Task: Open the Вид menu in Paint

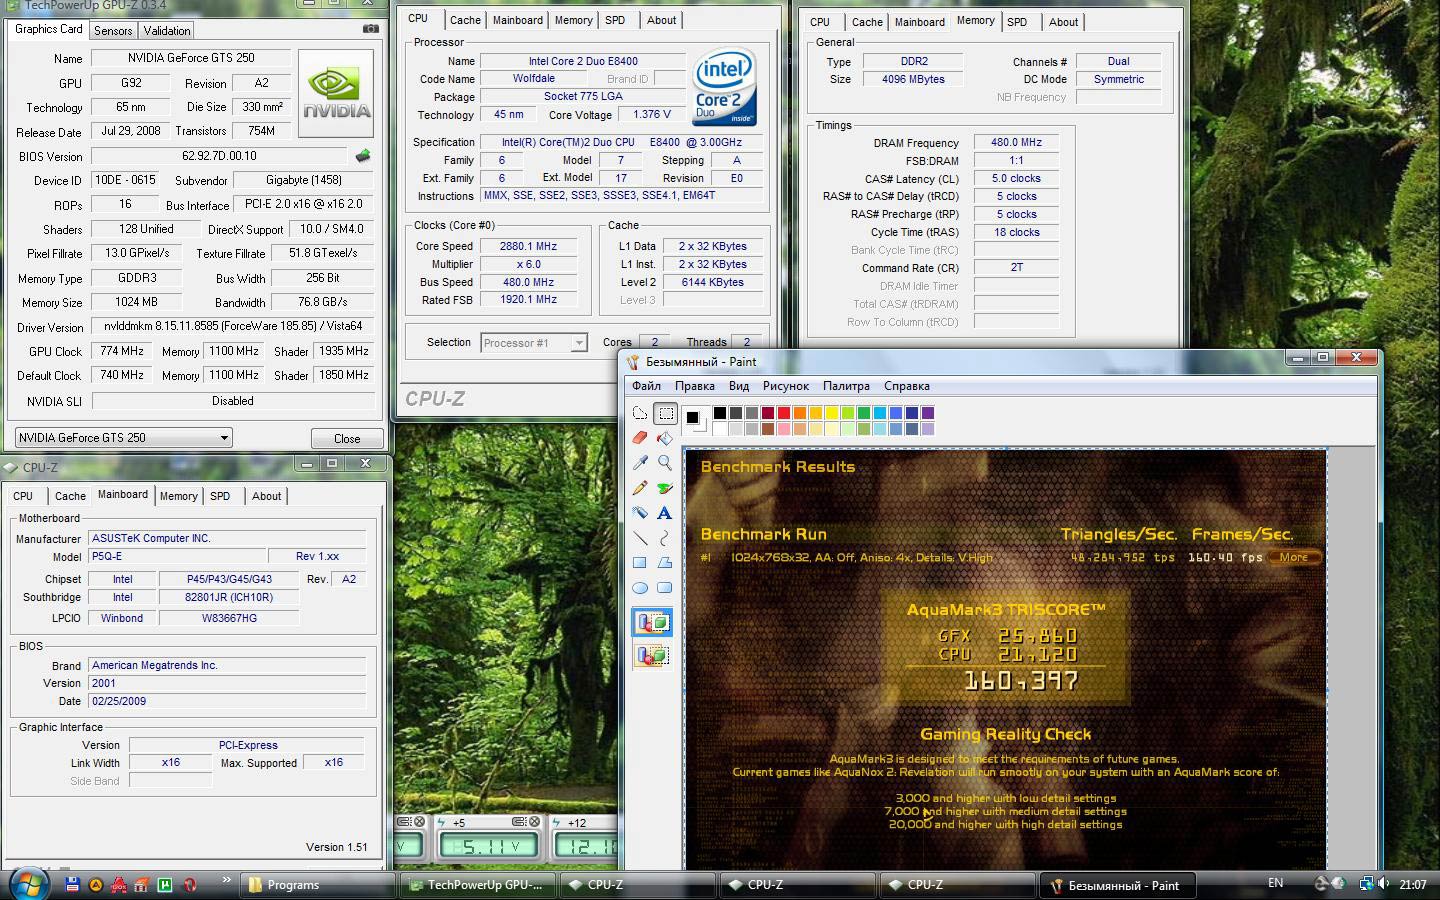Action: (x=739, y=386)
